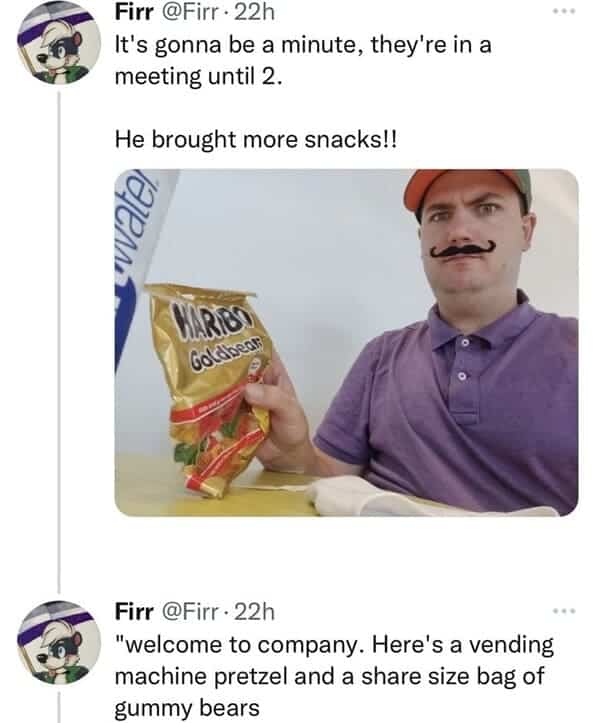Open the first tweet's three-dot more menu

tap(564, 12)
